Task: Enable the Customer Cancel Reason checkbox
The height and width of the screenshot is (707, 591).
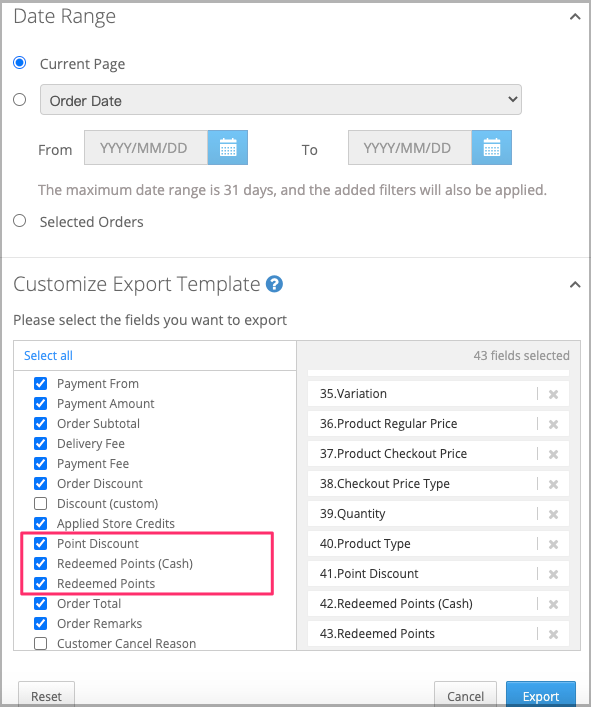Action: (x=41, y=643)
